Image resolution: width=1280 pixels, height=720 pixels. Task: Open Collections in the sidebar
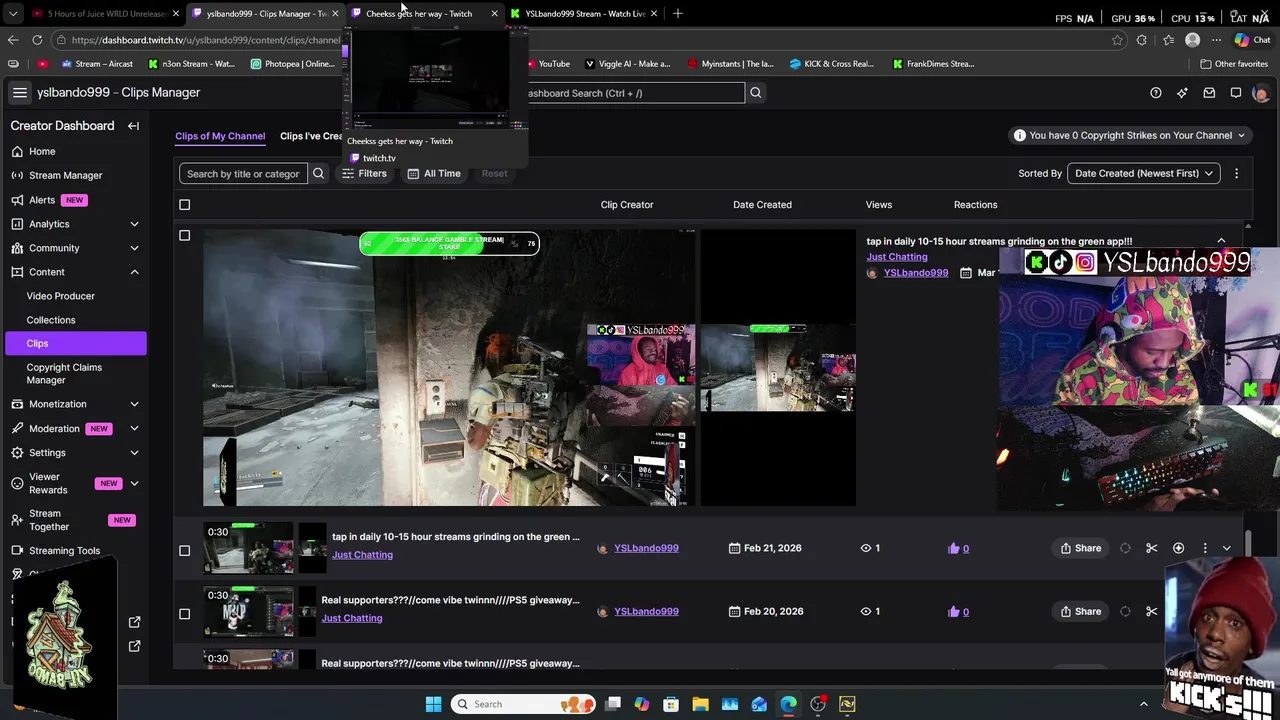pos(51,320)
